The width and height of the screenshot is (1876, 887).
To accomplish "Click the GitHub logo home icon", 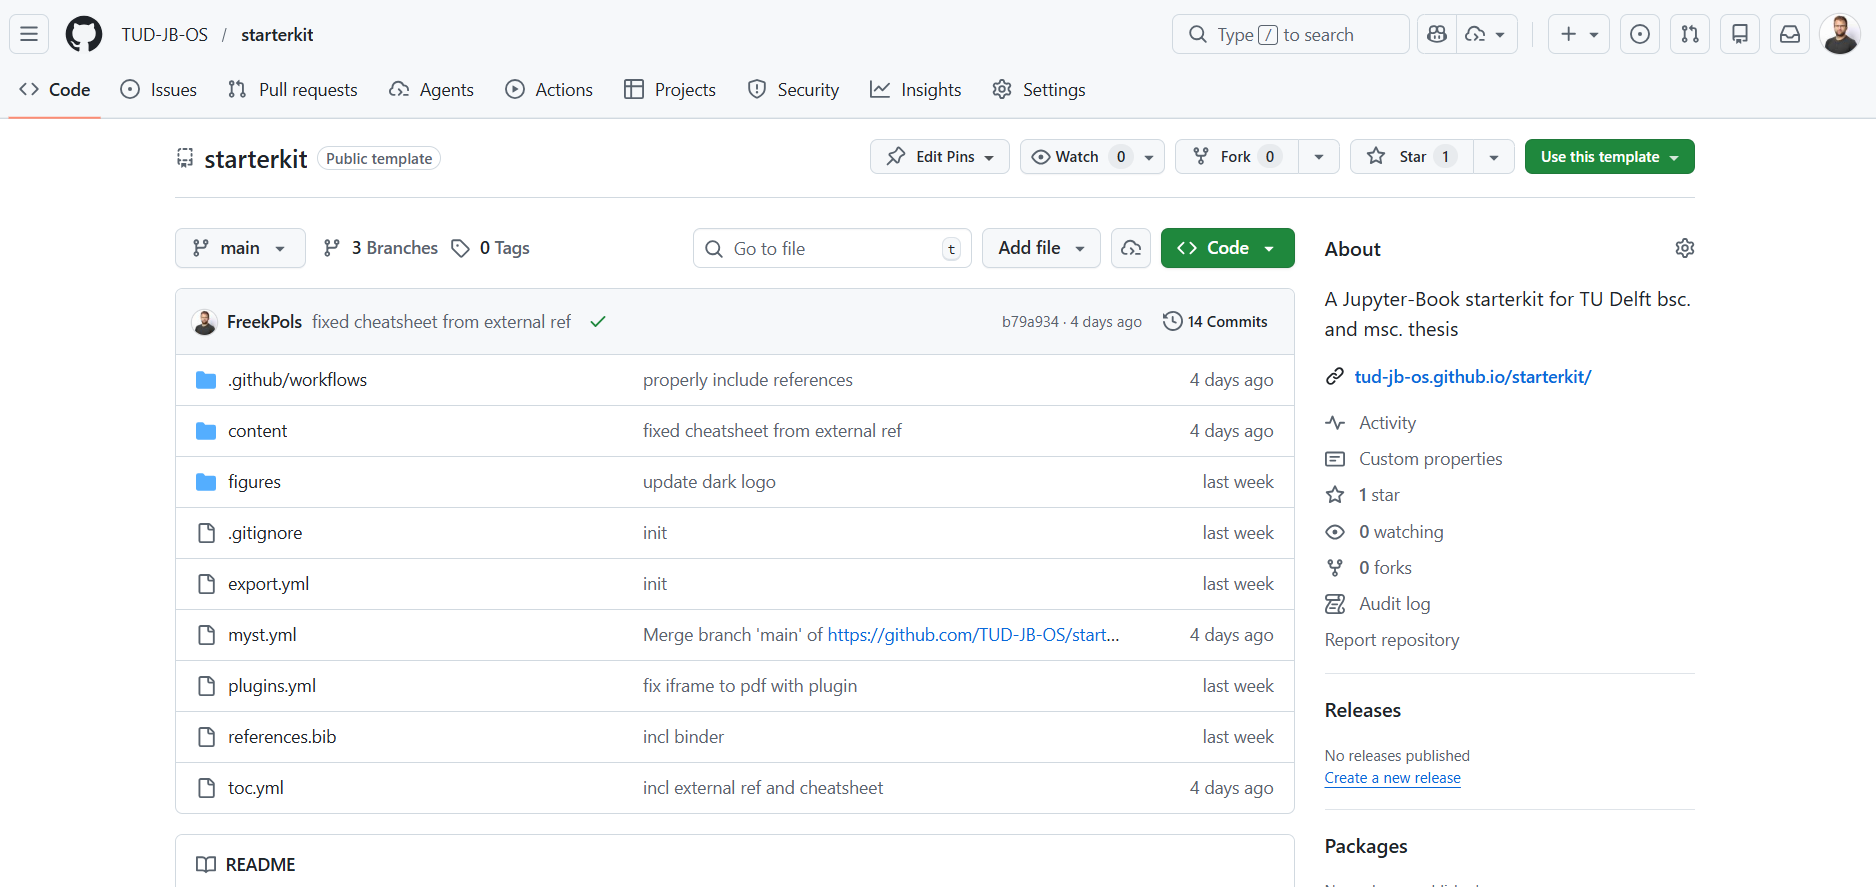I will [84, 34].
